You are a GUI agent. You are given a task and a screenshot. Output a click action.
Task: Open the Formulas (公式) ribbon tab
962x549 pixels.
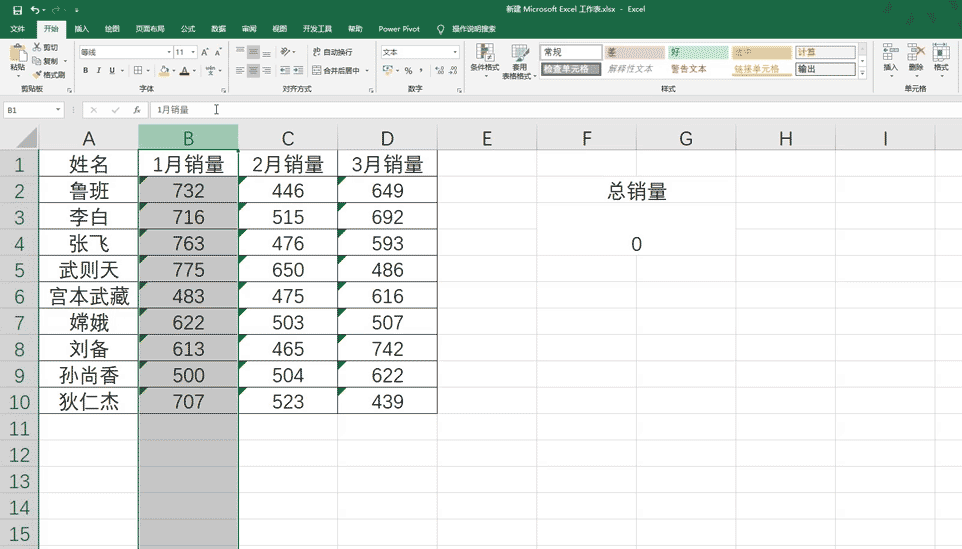188,29
